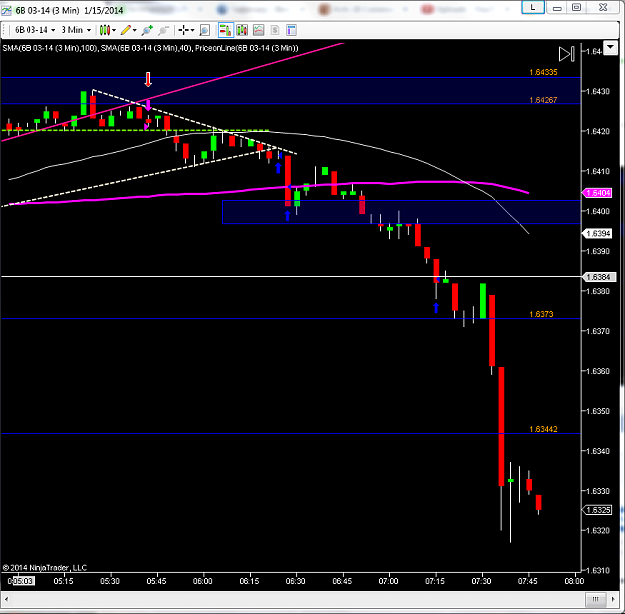Viewport: 625px width, 614px height.
Task: Click the 1.6420 price axis label
Action: click(598, 131)
